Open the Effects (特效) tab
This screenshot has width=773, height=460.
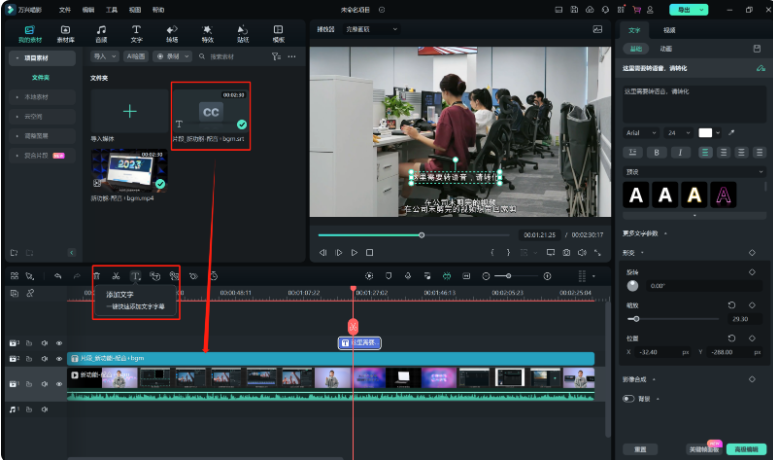point(207,34)
